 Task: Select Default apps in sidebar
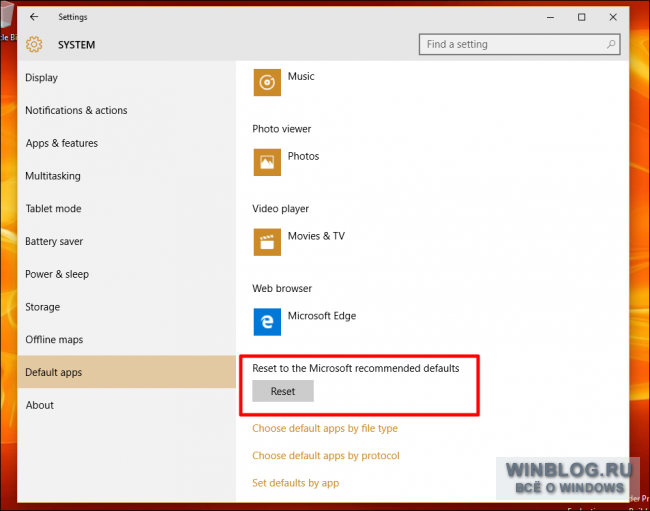click(126, 372)
